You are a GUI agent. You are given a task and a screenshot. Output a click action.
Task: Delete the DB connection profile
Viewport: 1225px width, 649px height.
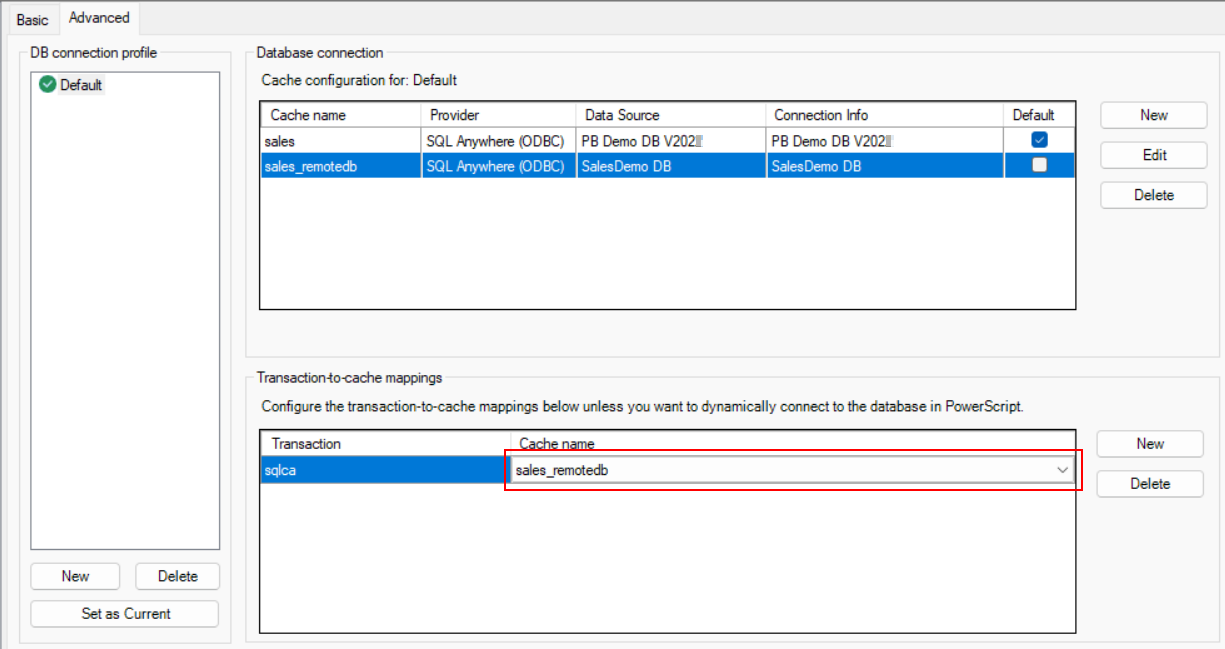click(177, 576)
